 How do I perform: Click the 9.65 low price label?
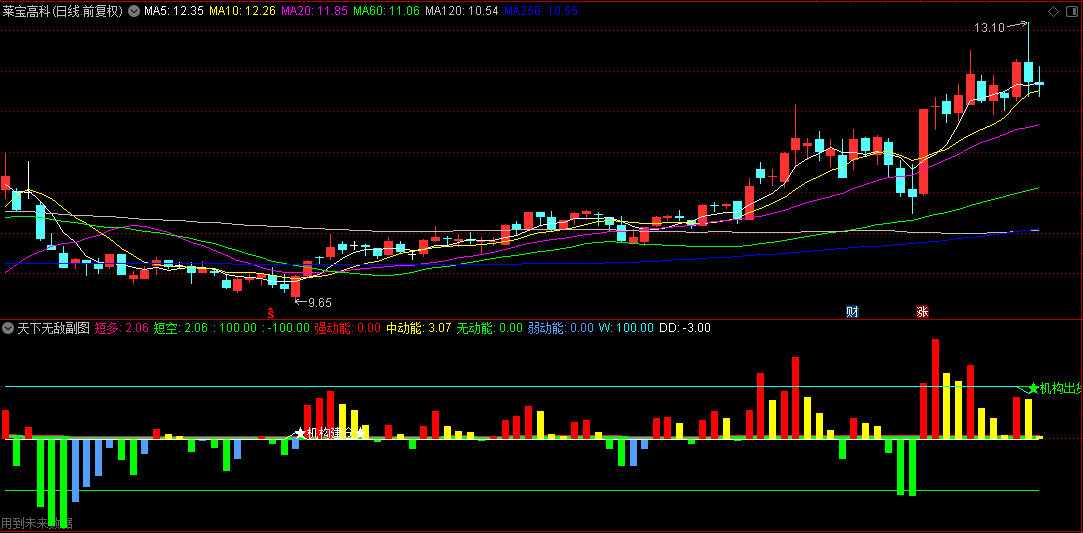click(x=320, y=302)
